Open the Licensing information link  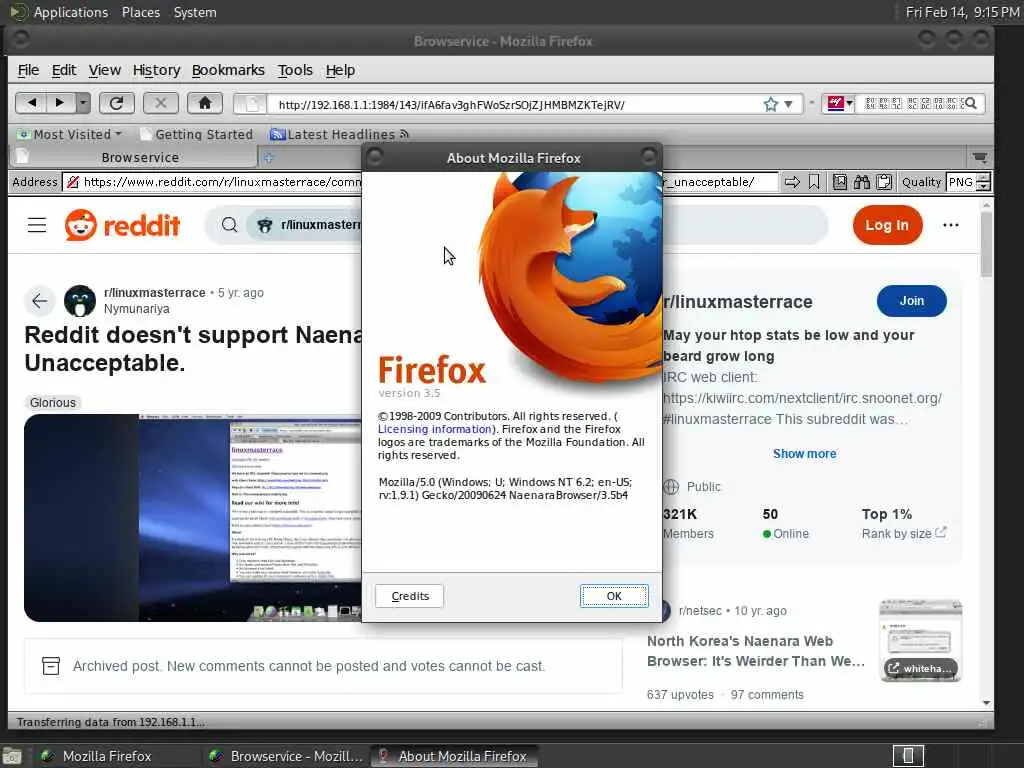pyautogui.click(x=434, y=429)
